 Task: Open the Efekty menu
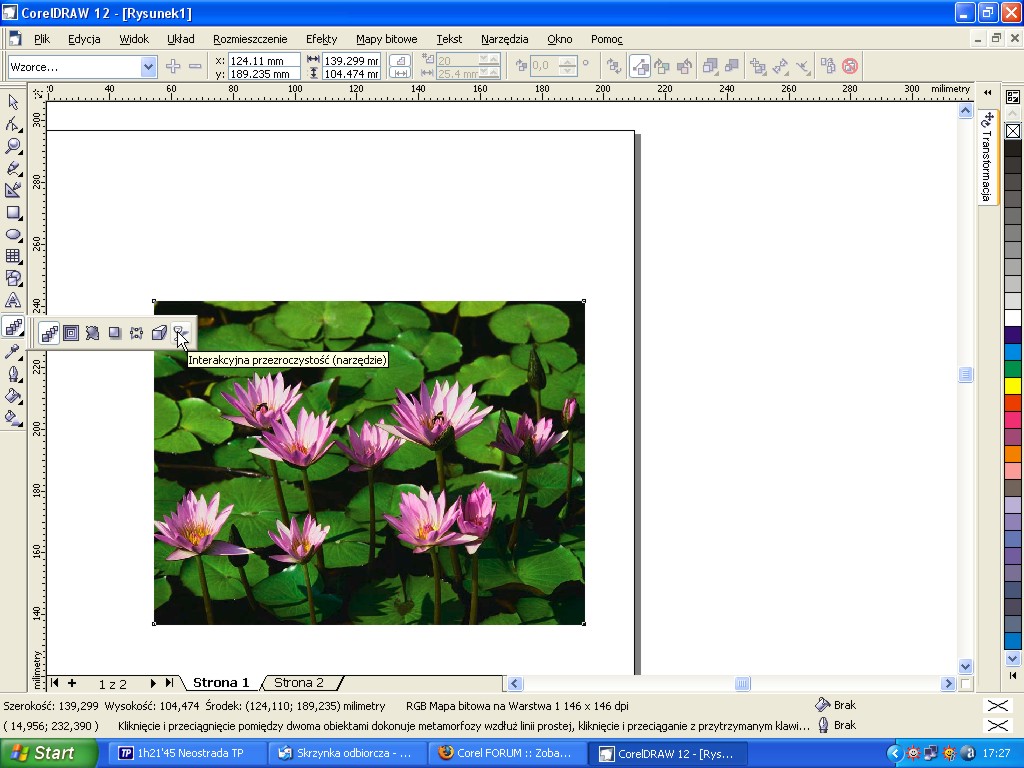click(321, 39)
